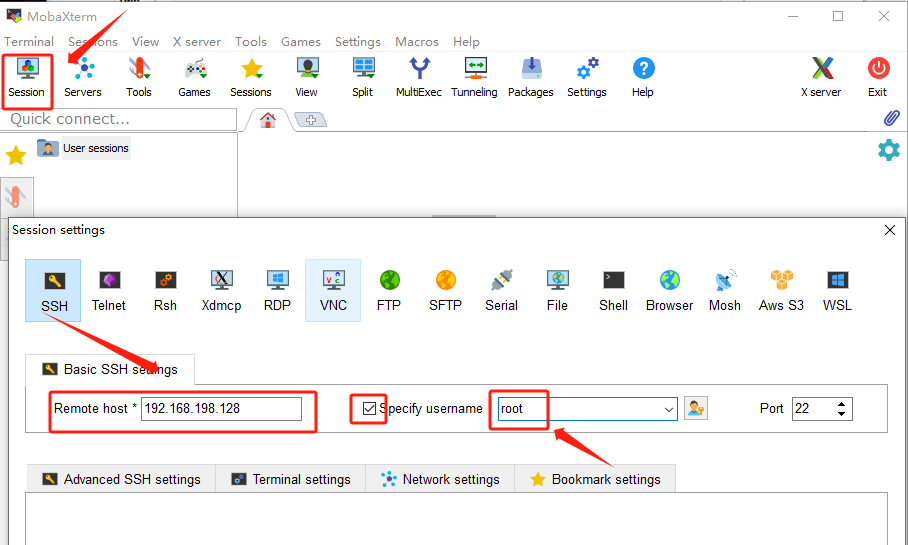Select the Shell session type
This screenshot has width=908, height=545.
[x=613, y=291]
